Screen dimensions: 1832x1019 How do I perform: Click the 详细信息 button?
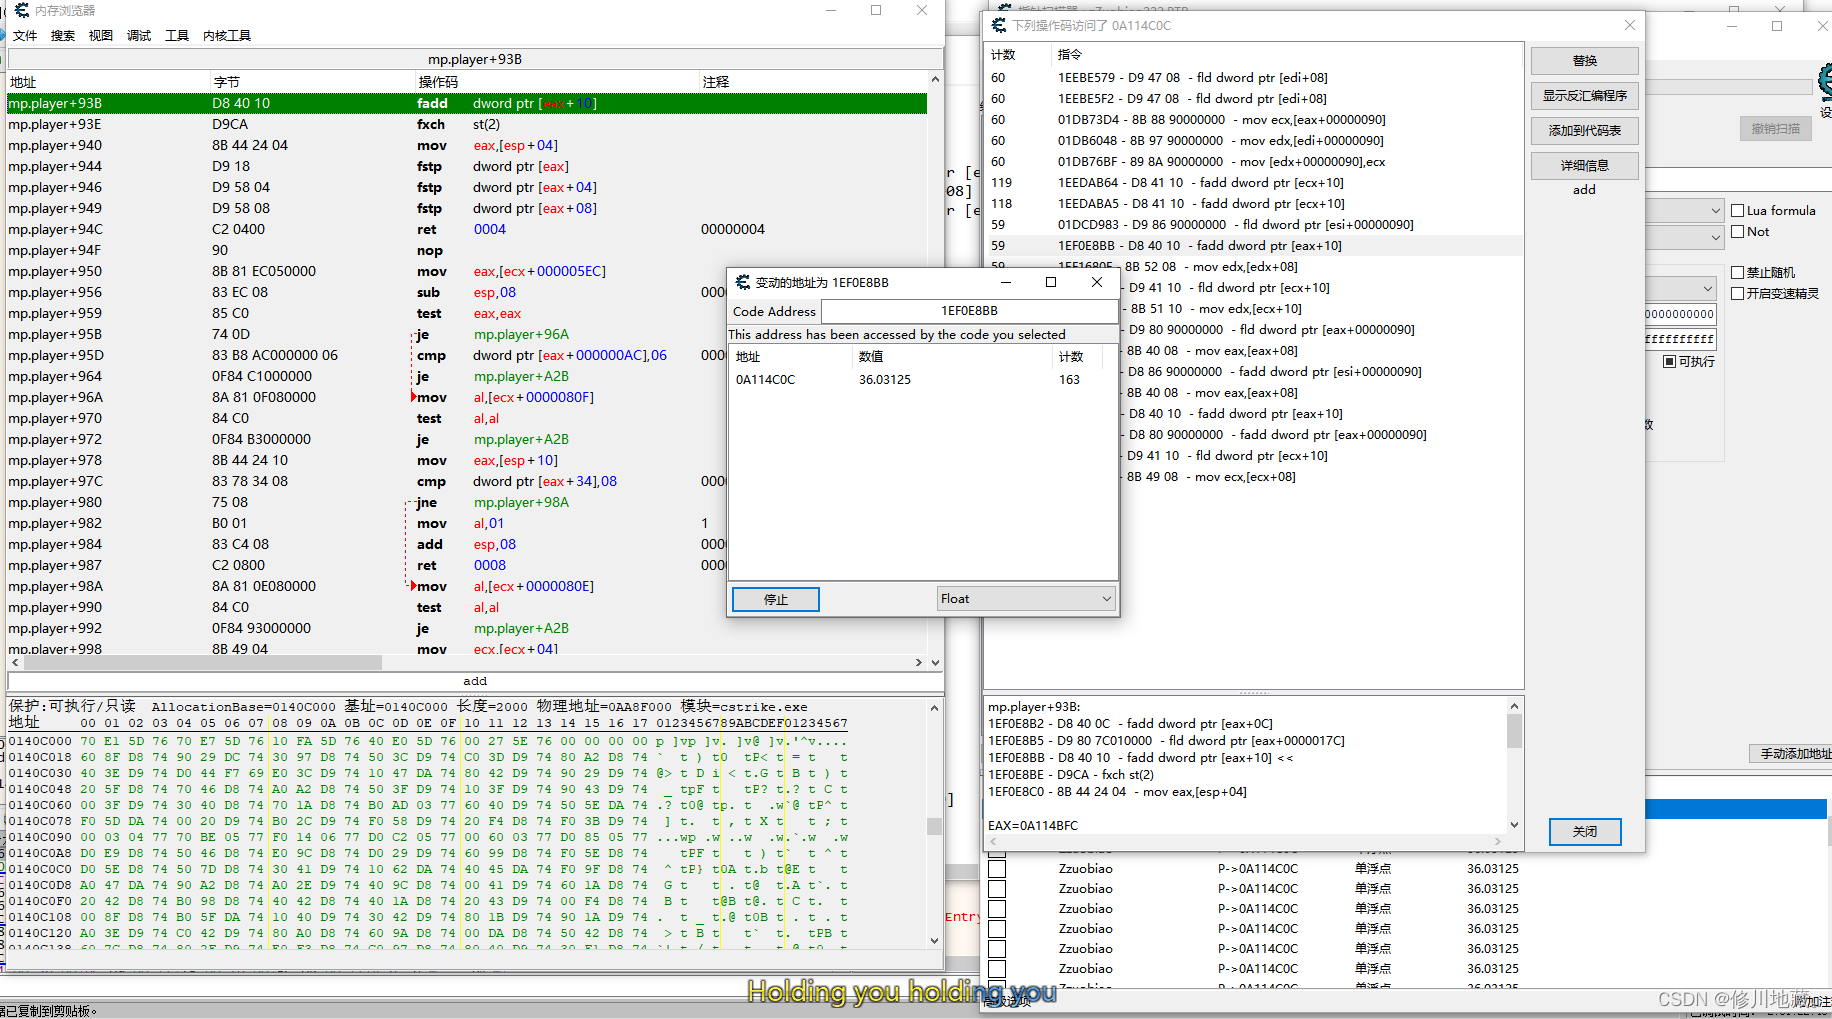click(1584, 166)
